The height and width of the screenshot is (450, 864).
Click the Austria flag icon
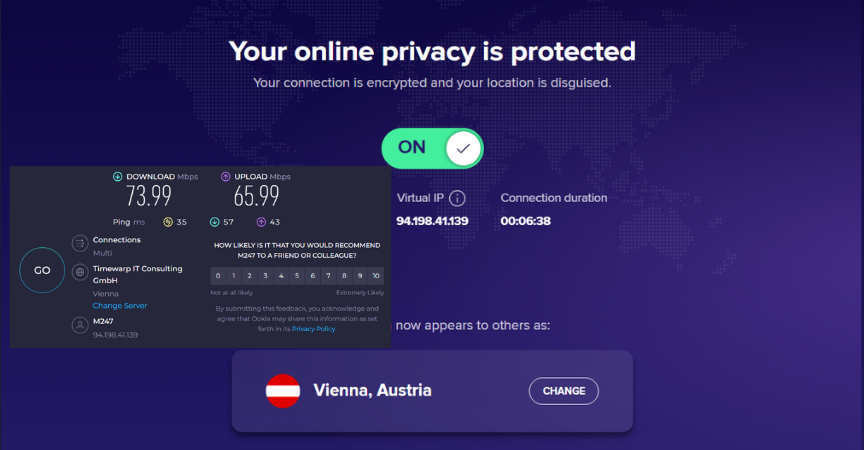(x=283, y=391)
